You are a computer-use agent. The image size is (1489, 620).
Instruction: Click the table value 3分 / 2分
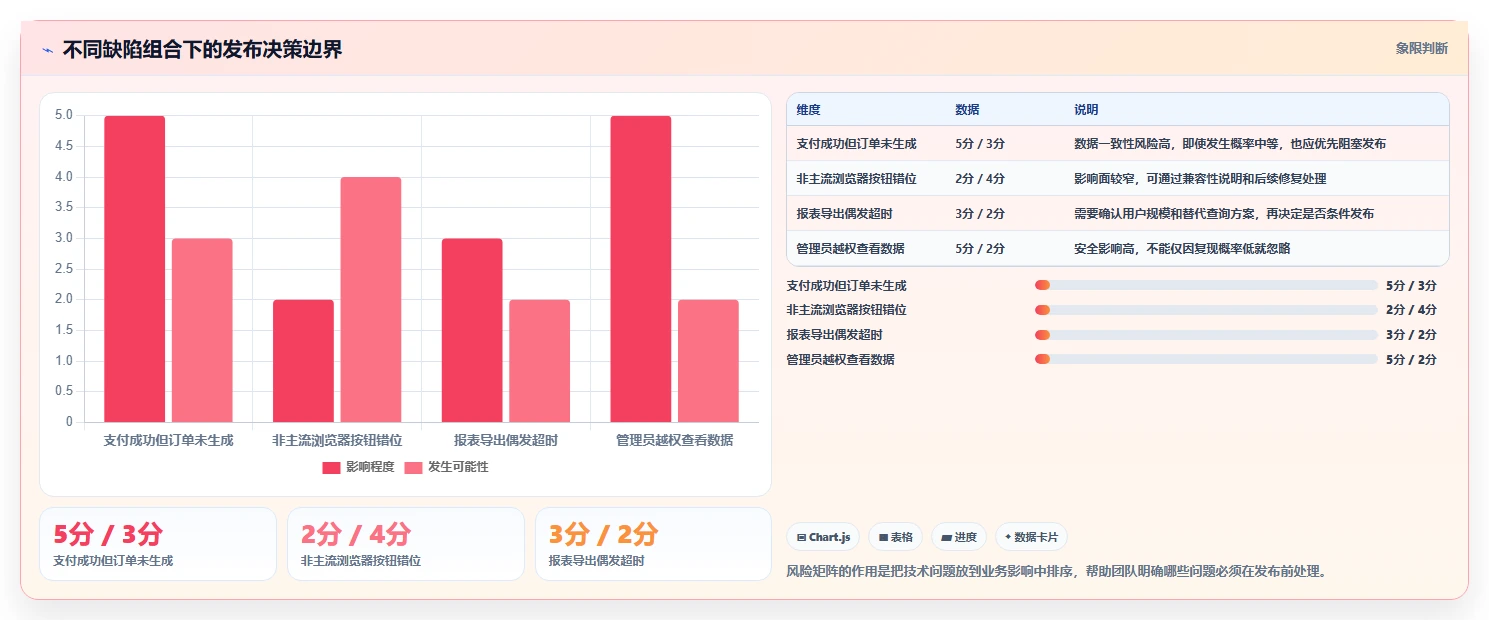(x=980, y=214)
